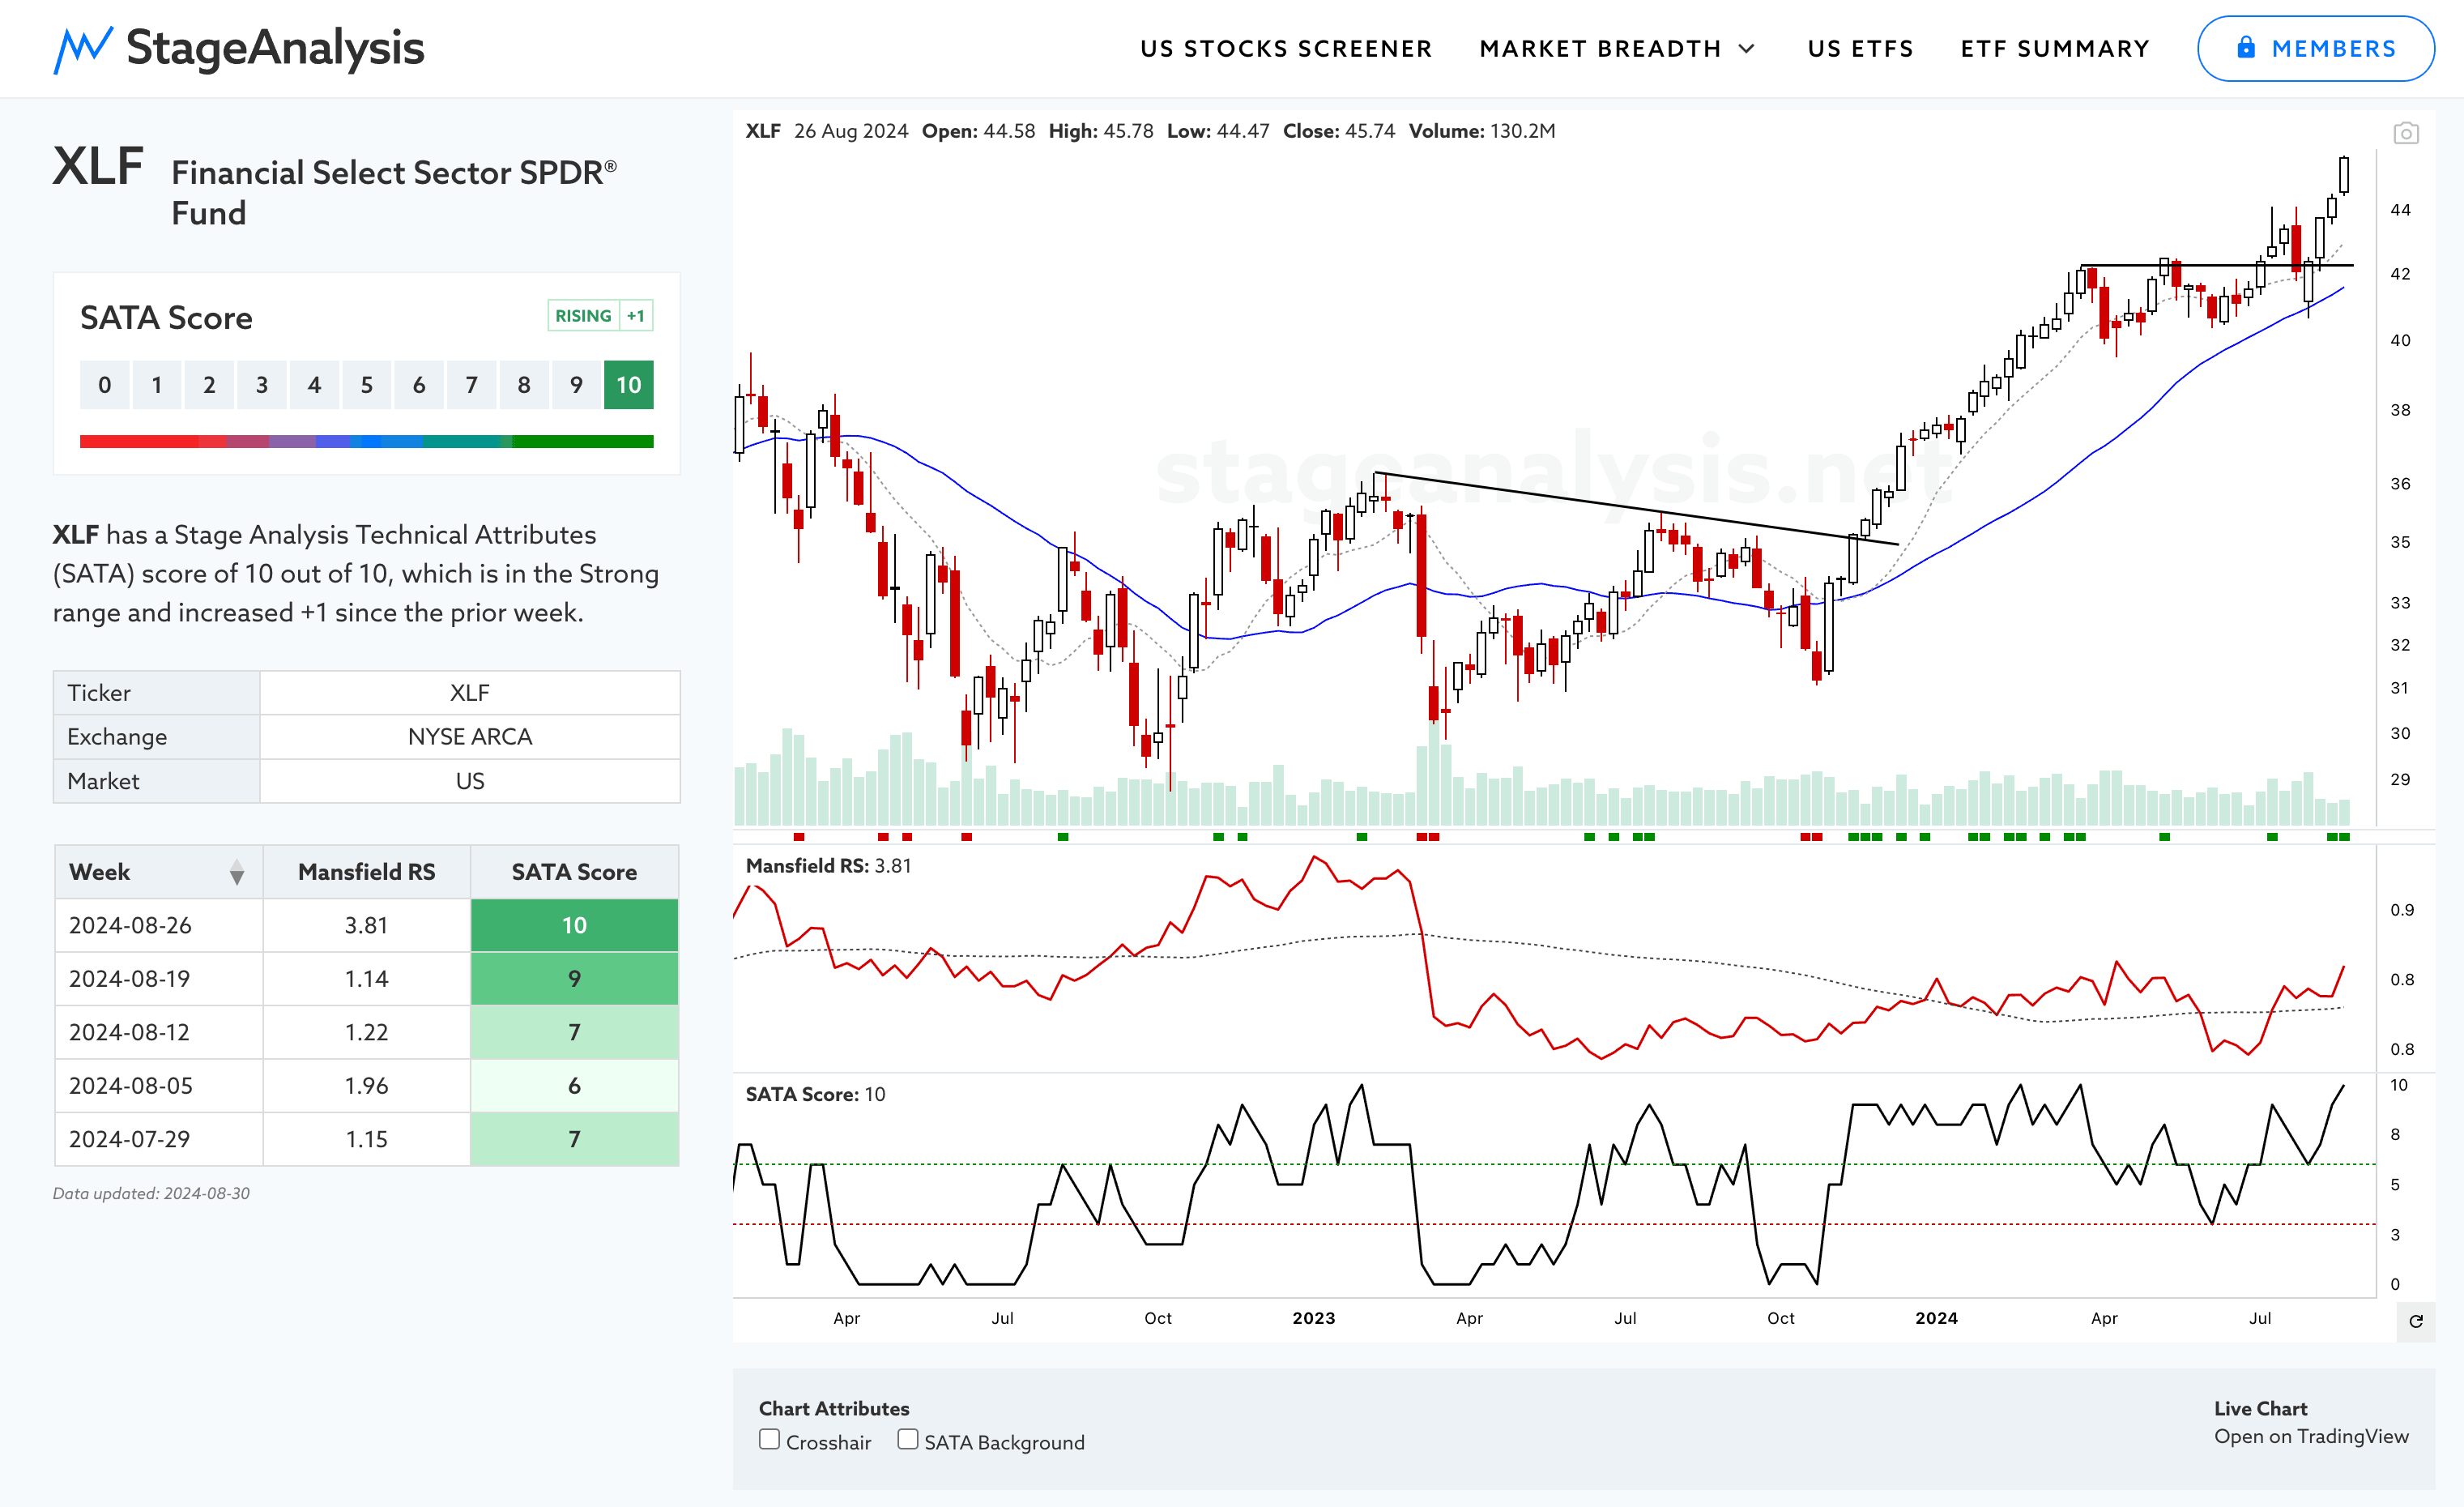Select SATA score box 5
Screen dimensions: 2464x1507
(x=366, y=385)
